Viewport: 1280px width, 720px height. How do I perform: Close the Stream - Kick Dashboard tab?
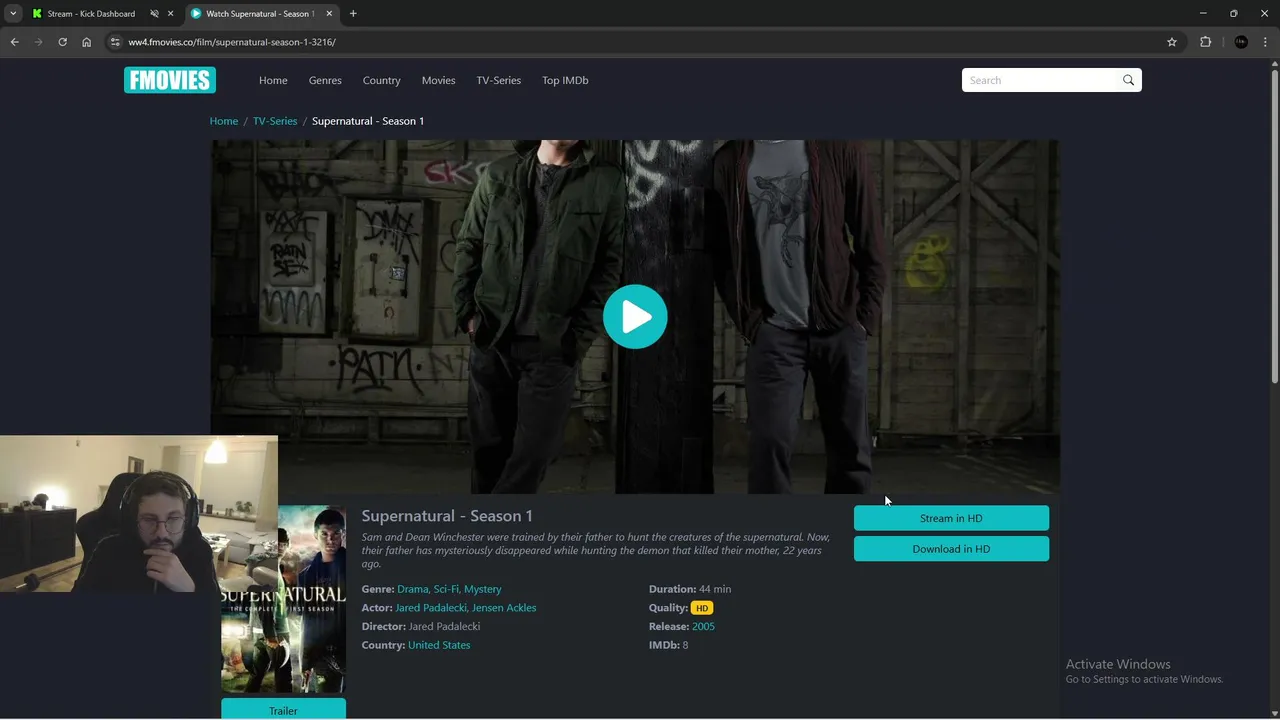click(x=170, y=14)
